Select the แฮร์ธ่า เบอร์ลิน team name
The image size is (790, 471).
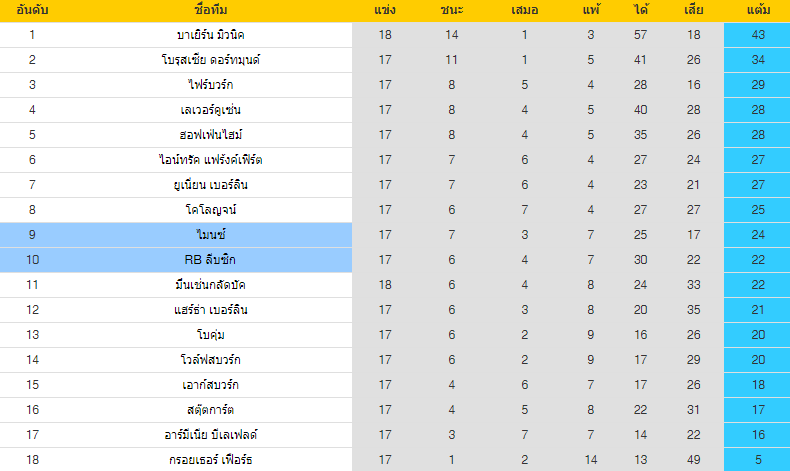click(211, 310)
